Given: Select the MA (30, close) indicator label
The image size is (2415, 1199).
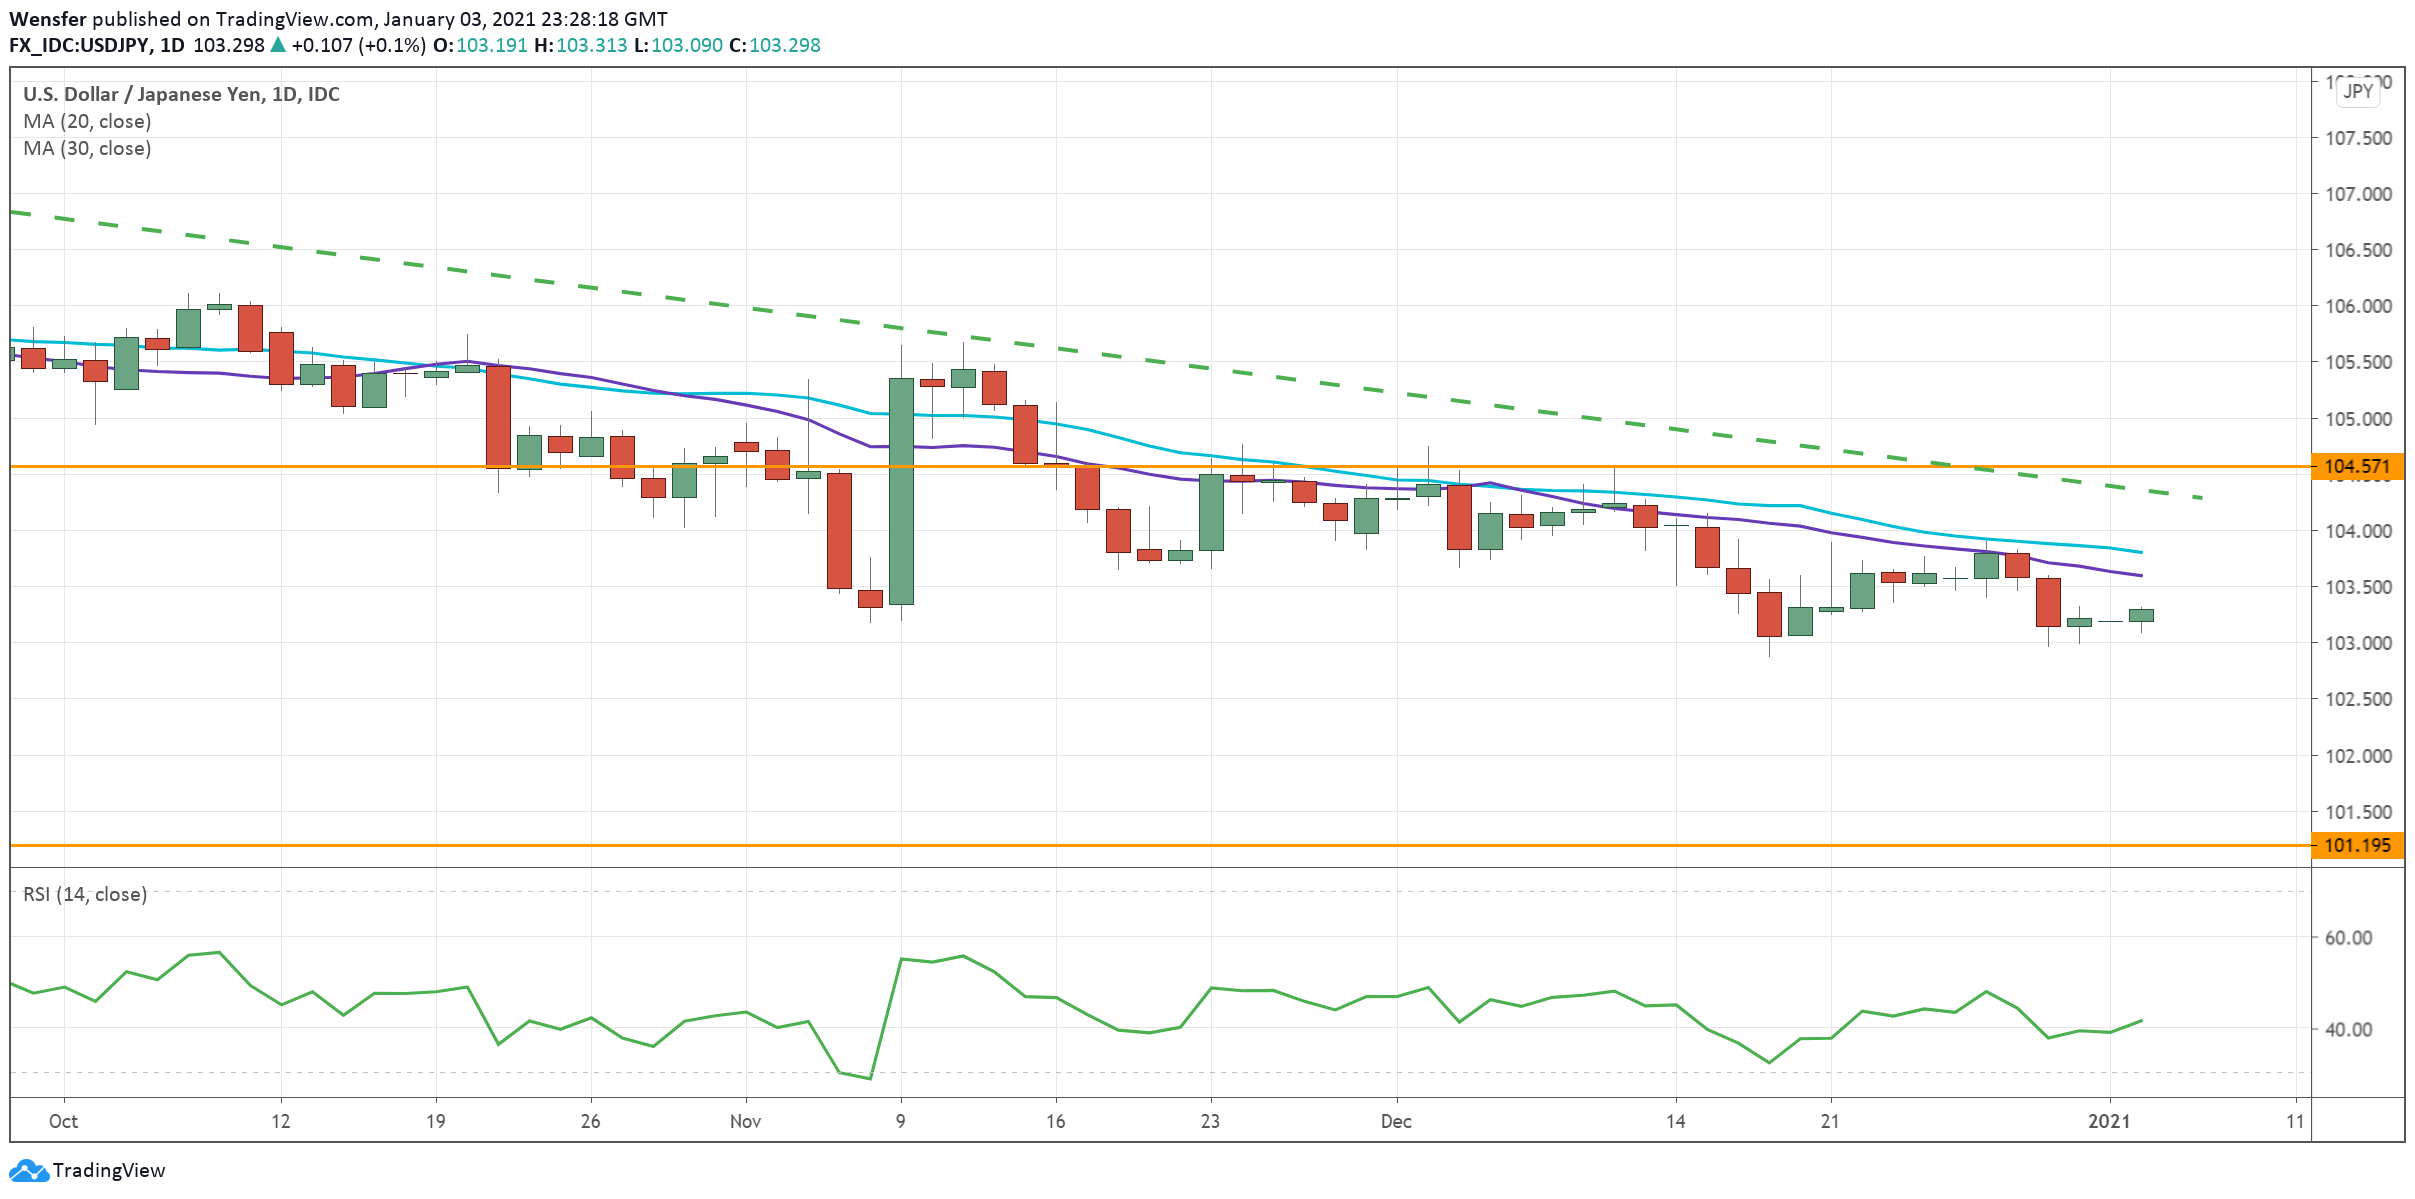Looking at the screenshot, I should tap(86, 148).
